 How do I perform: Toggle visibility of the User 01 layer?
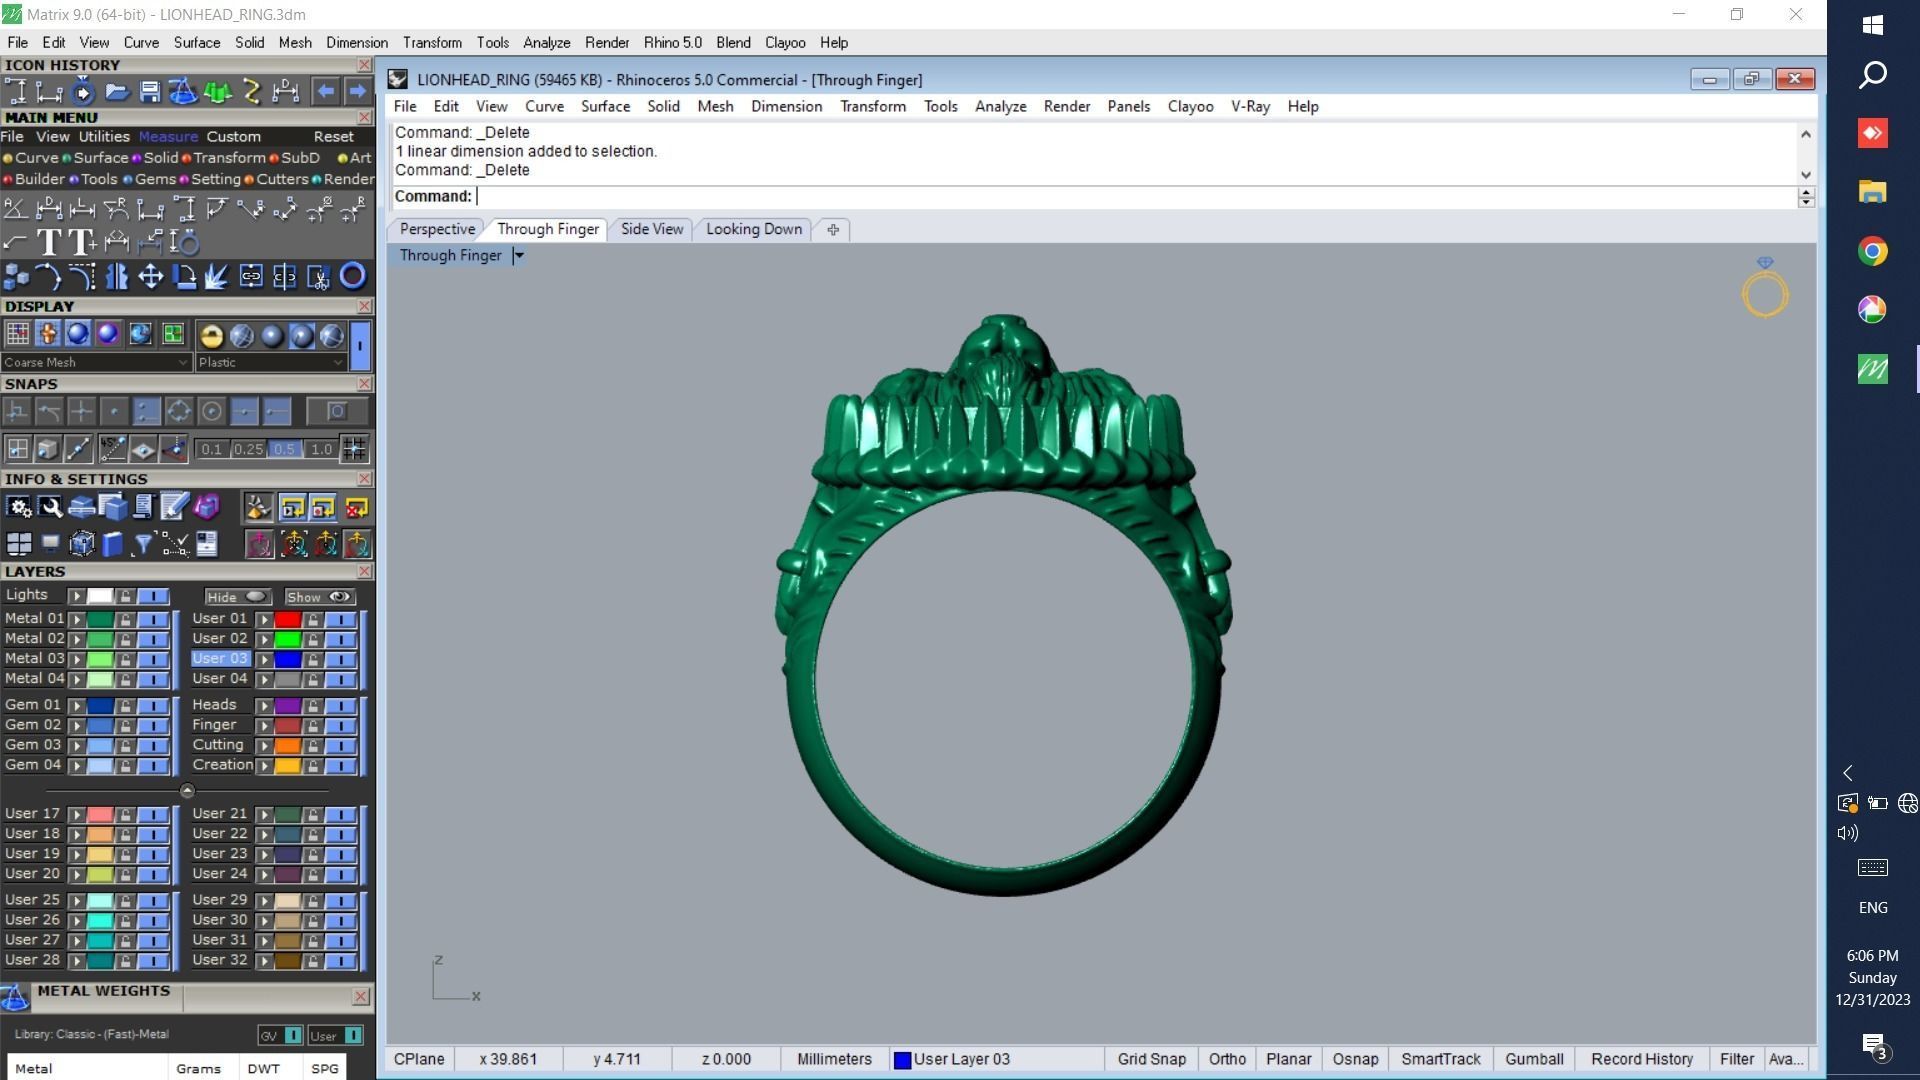pyautogui.click(x=341, y=619)
